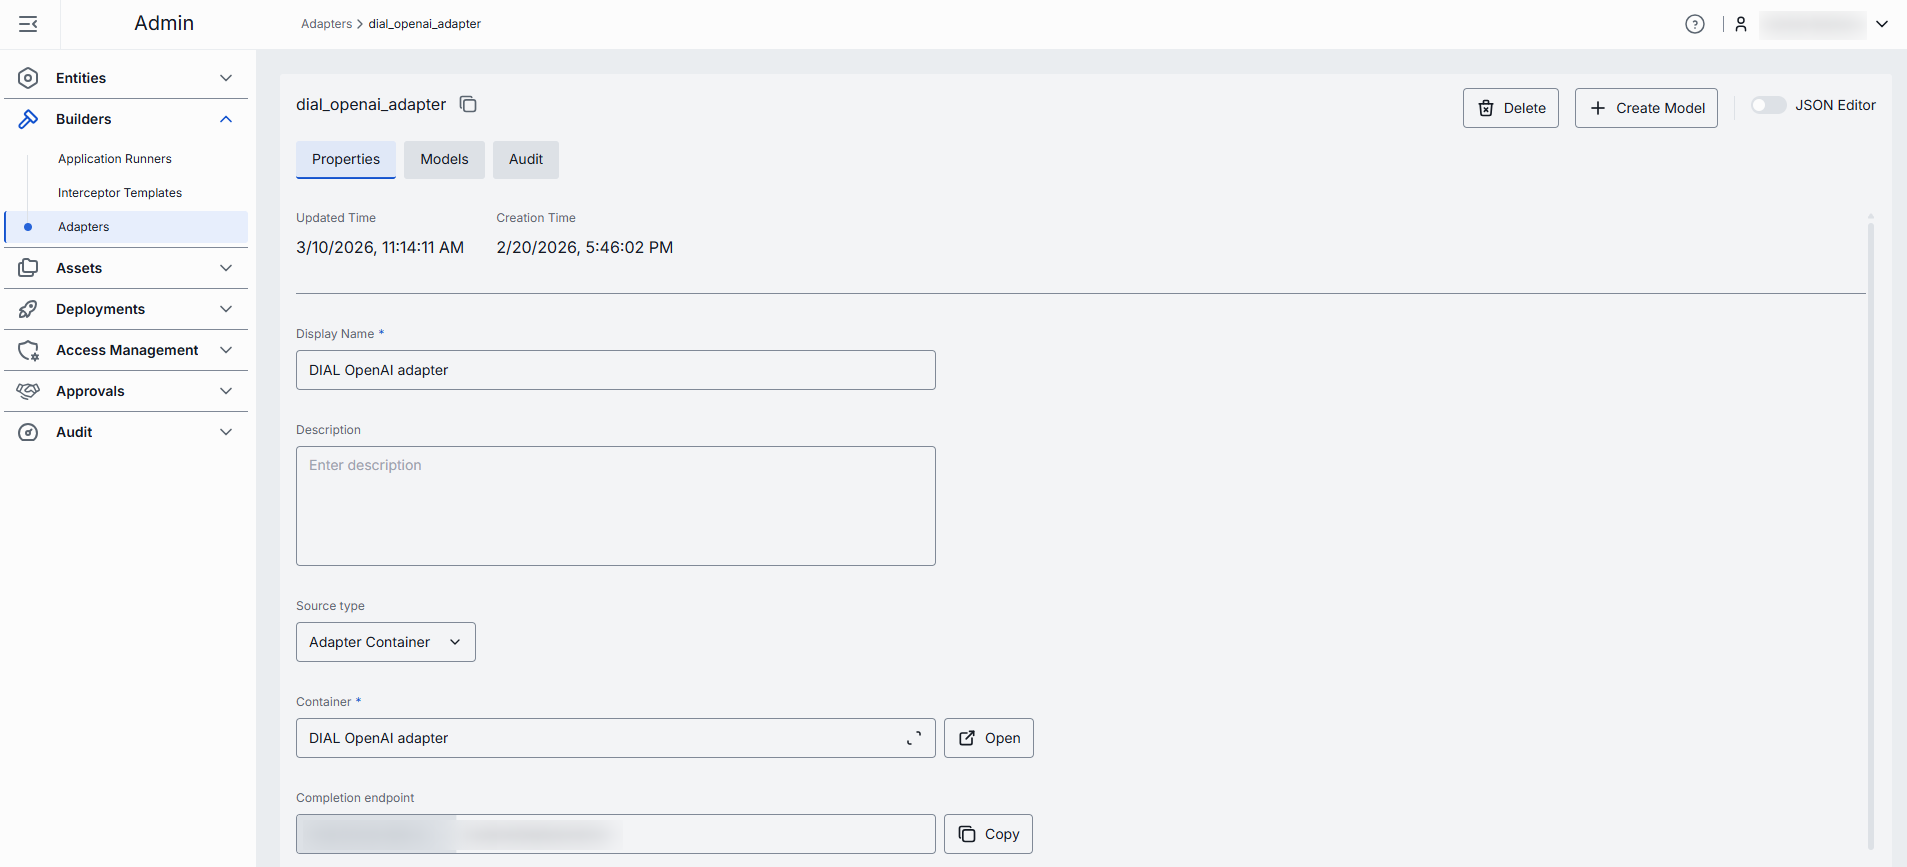The height and width of the screenshot is (867, 1907).
Task: Expand the Access Management chevron
Action: pyautogui.click(x=226, y=350)
